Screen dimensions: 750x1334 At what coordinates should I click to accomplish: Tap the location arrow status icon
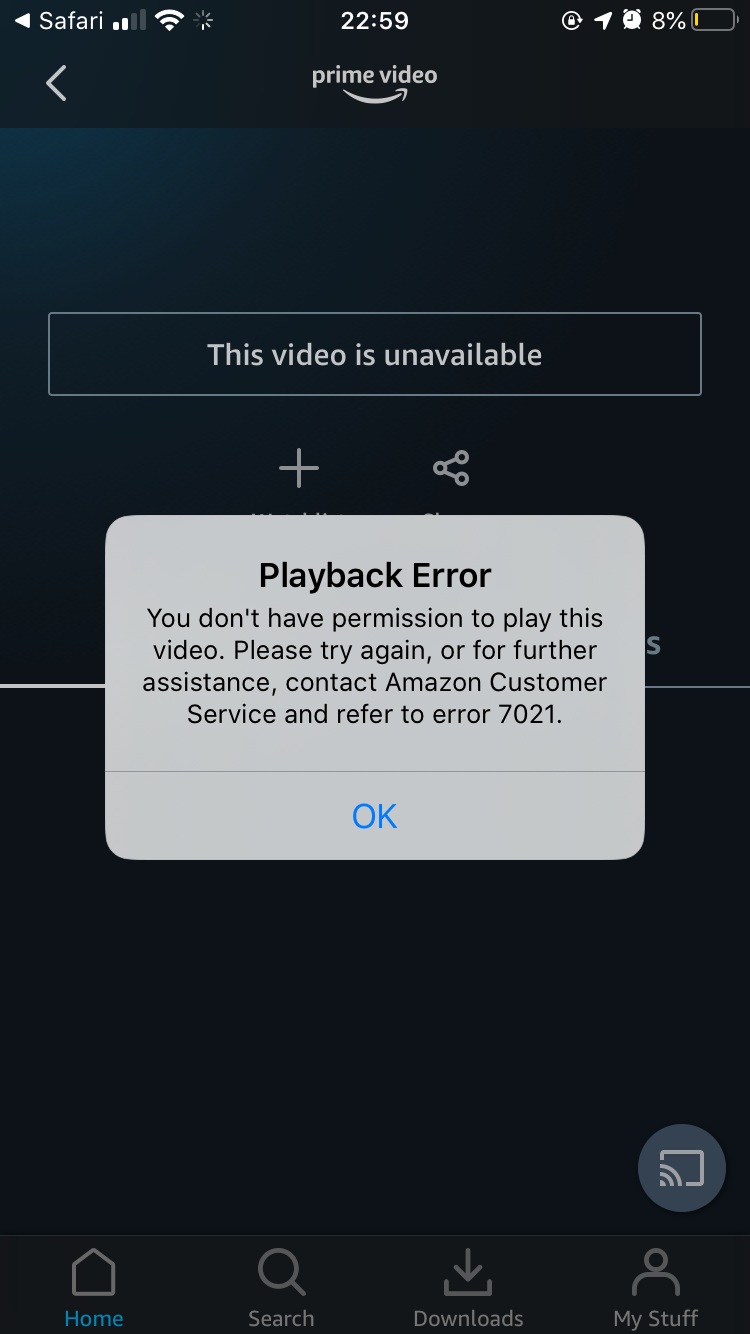[602, 20]
